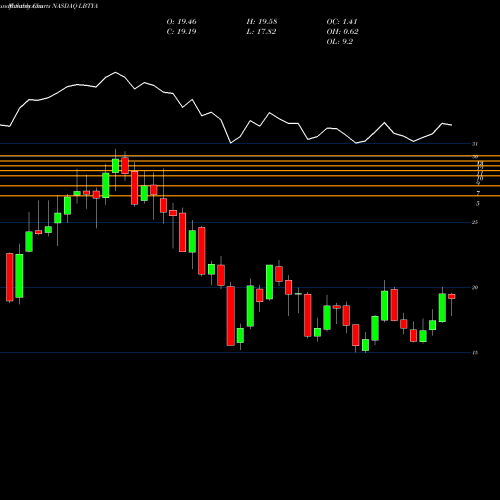Select the open value O: 19.46
Viewport: 500px width, 500px height.
182,22
